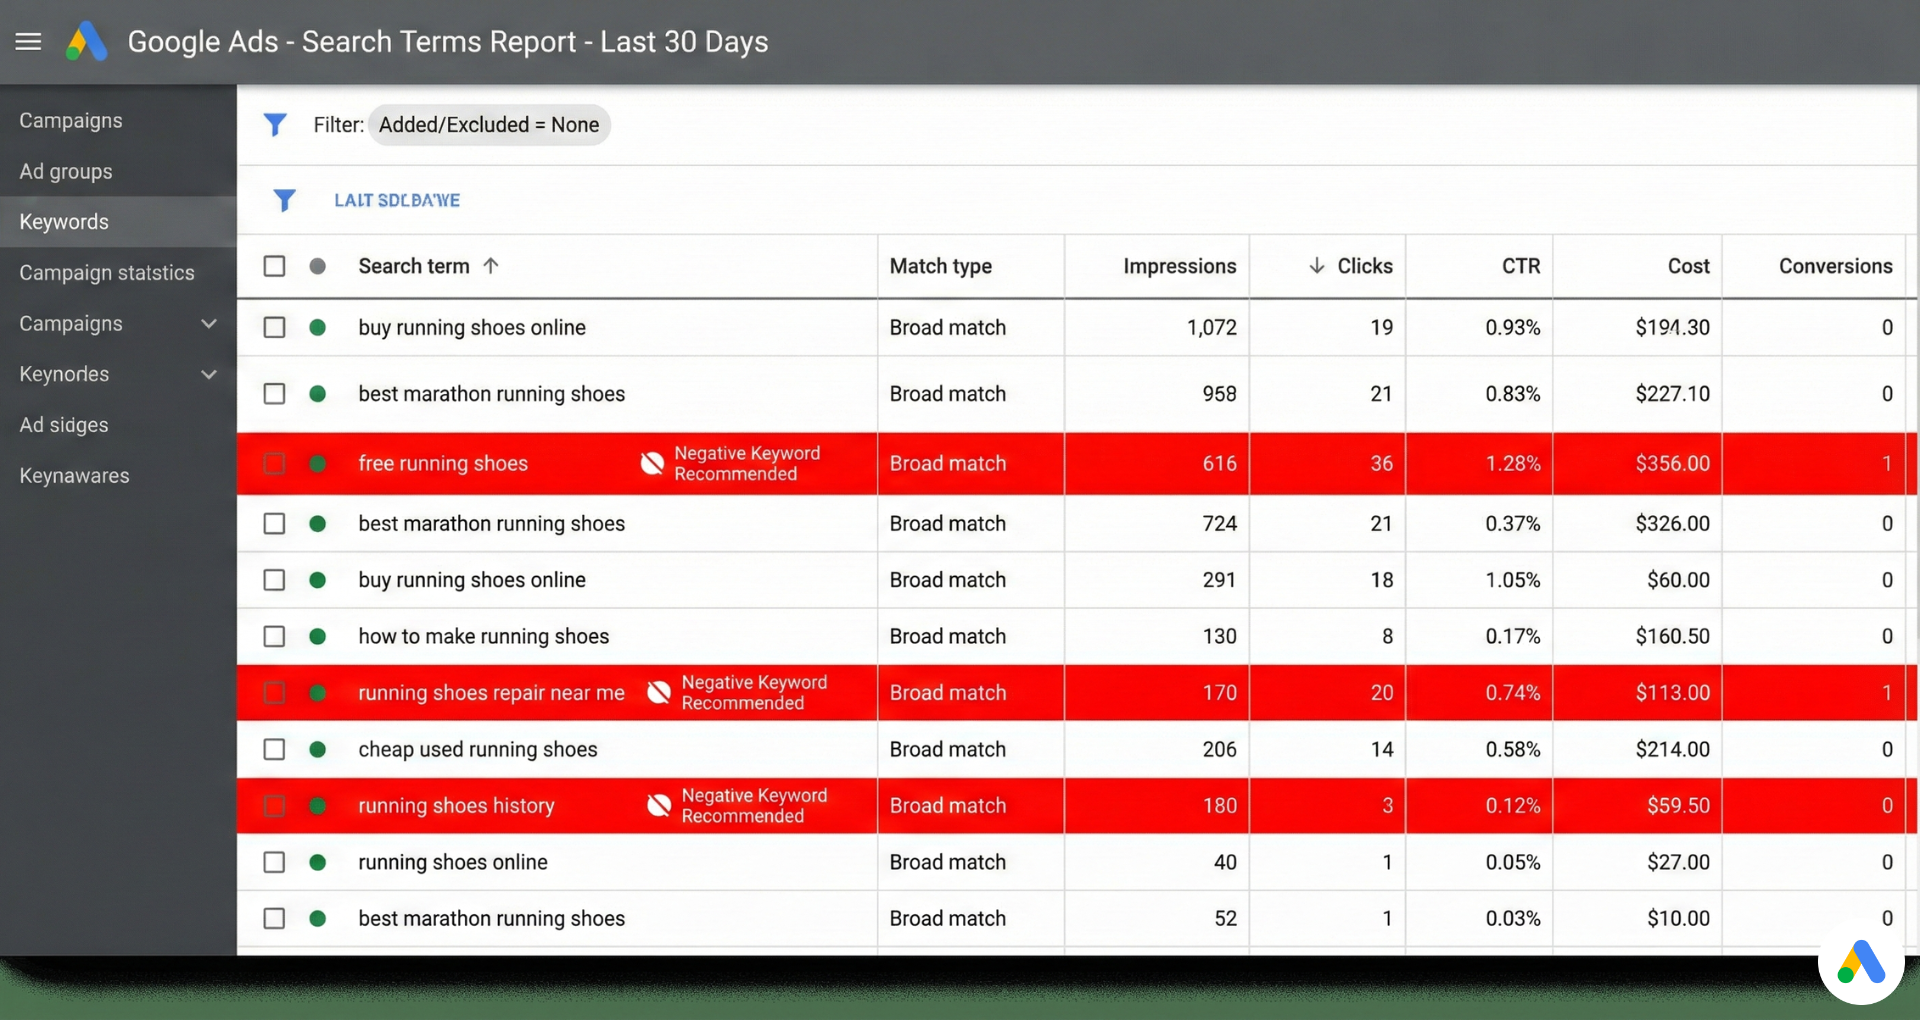The image size is (1920, 1020).
Task: Select Keywords in the left sidebar
Action: click(x=64, y=221)
